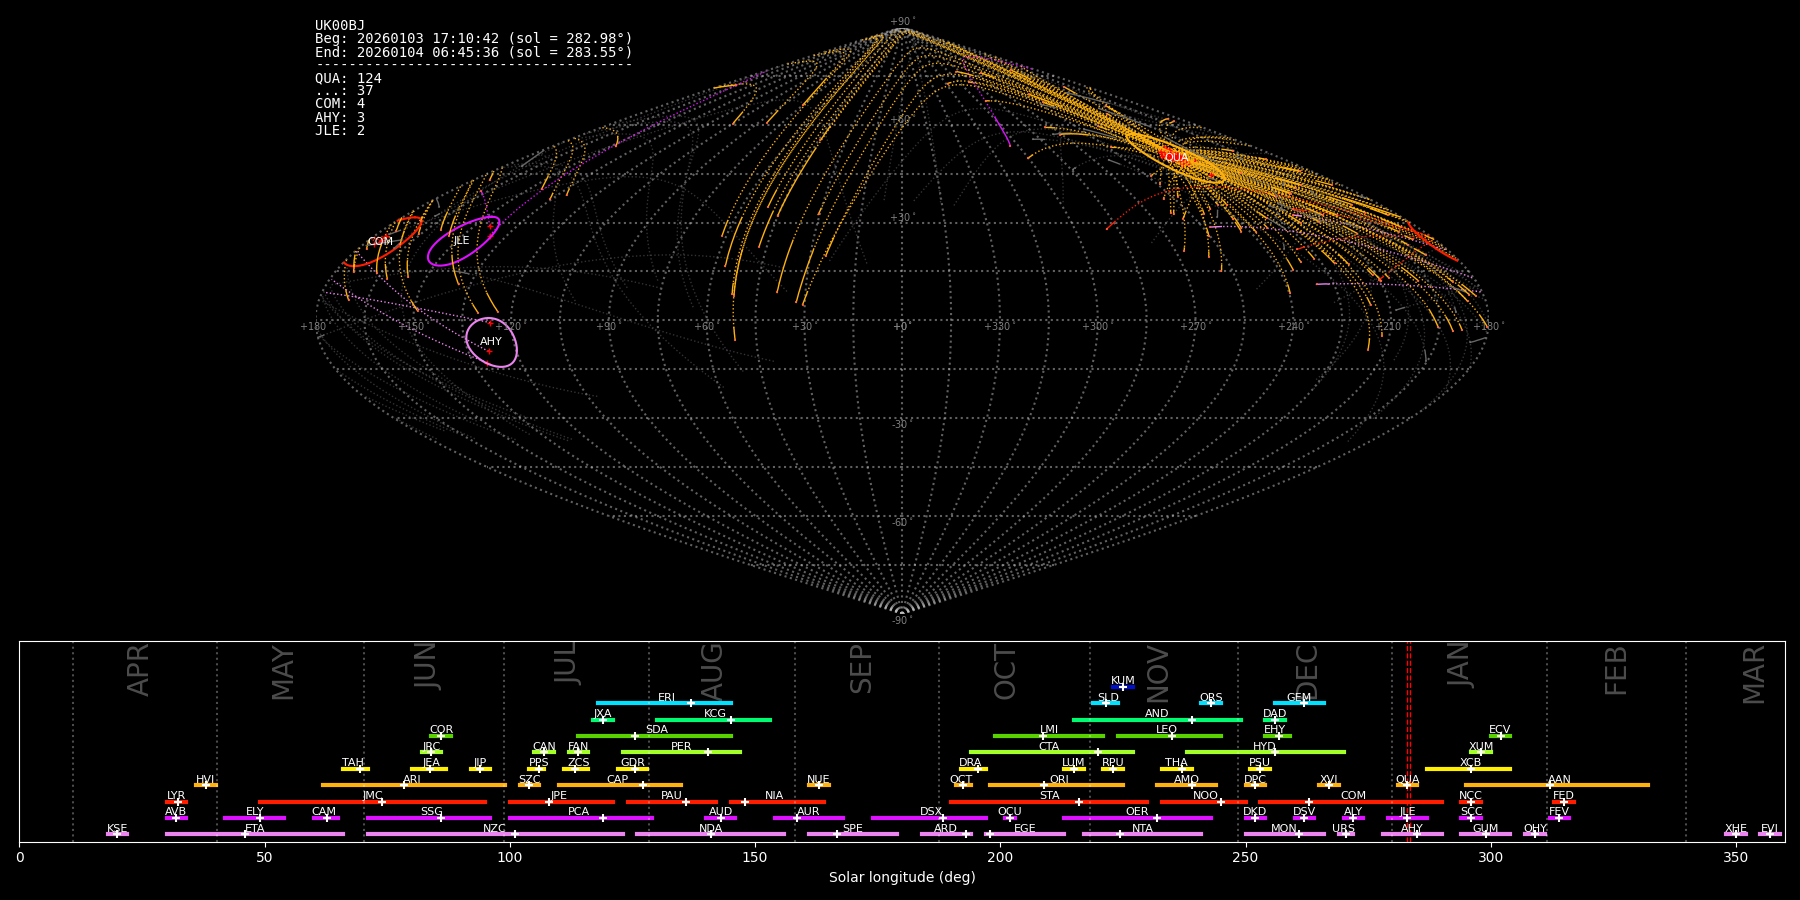Click the QUA: 124 count in legend
The image size is (1800, 900).
click(348, 78)
